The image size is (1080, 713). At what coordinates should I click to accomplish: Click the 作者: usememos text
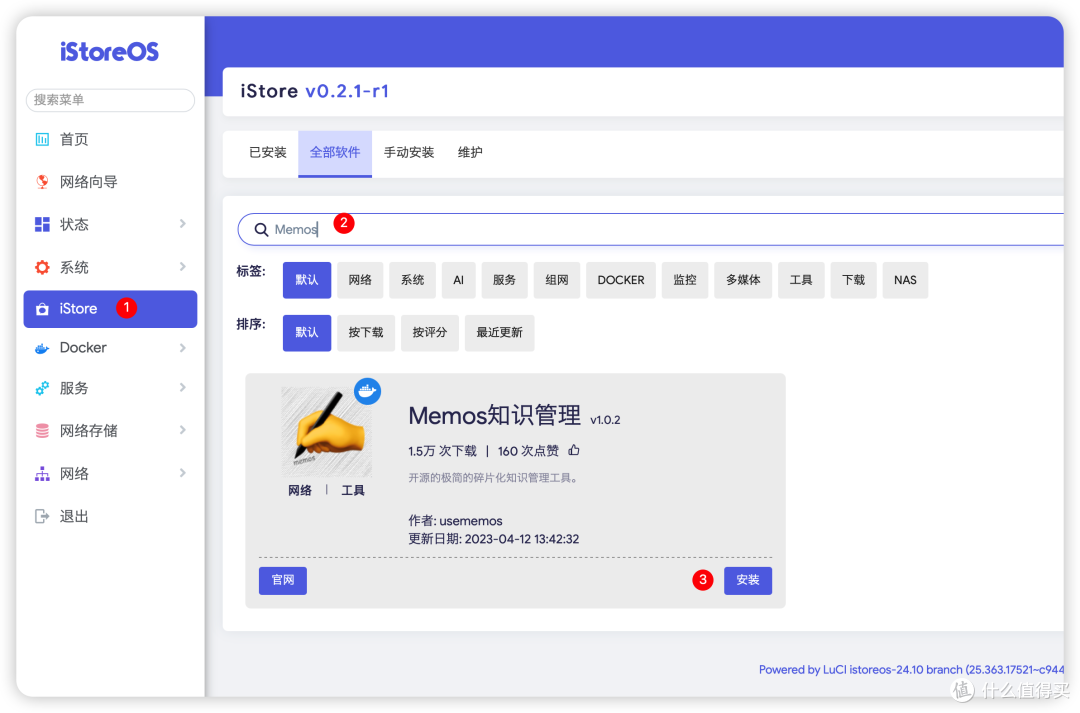coord(455,521)
